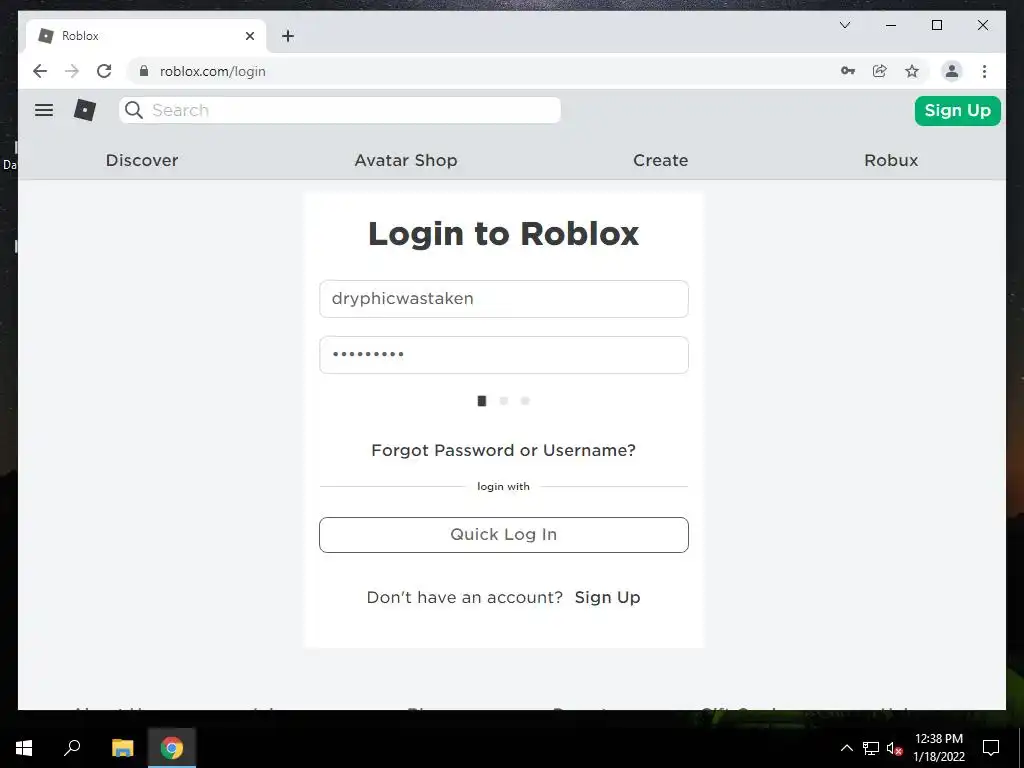Screen dimensions: 1024x768
Task: Open File Explorer from the taskbar
Action: pos(122,748)
